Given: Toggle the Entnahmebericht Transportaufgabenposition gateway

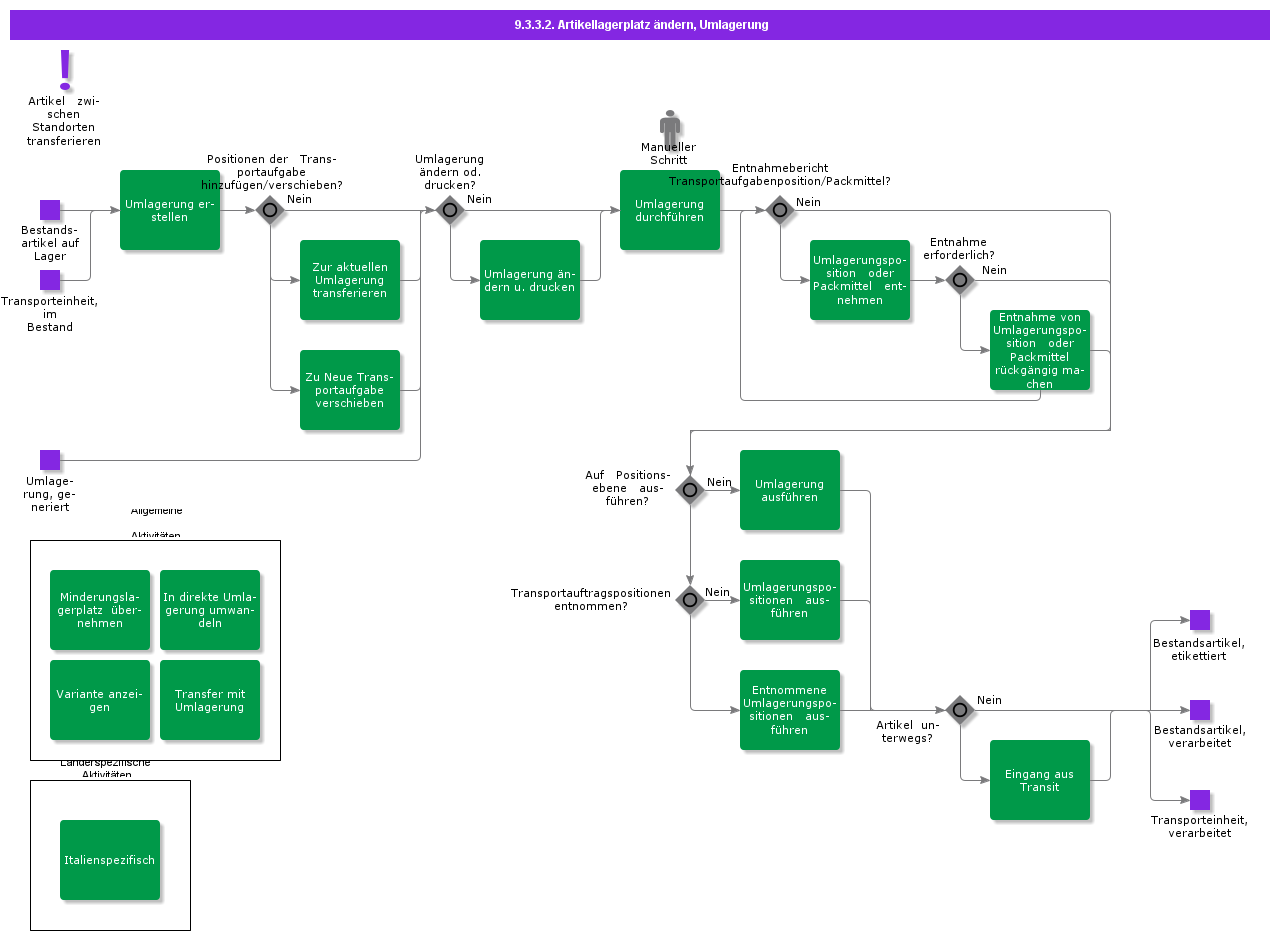Looking at the screenshot, I should click(780, 210).
